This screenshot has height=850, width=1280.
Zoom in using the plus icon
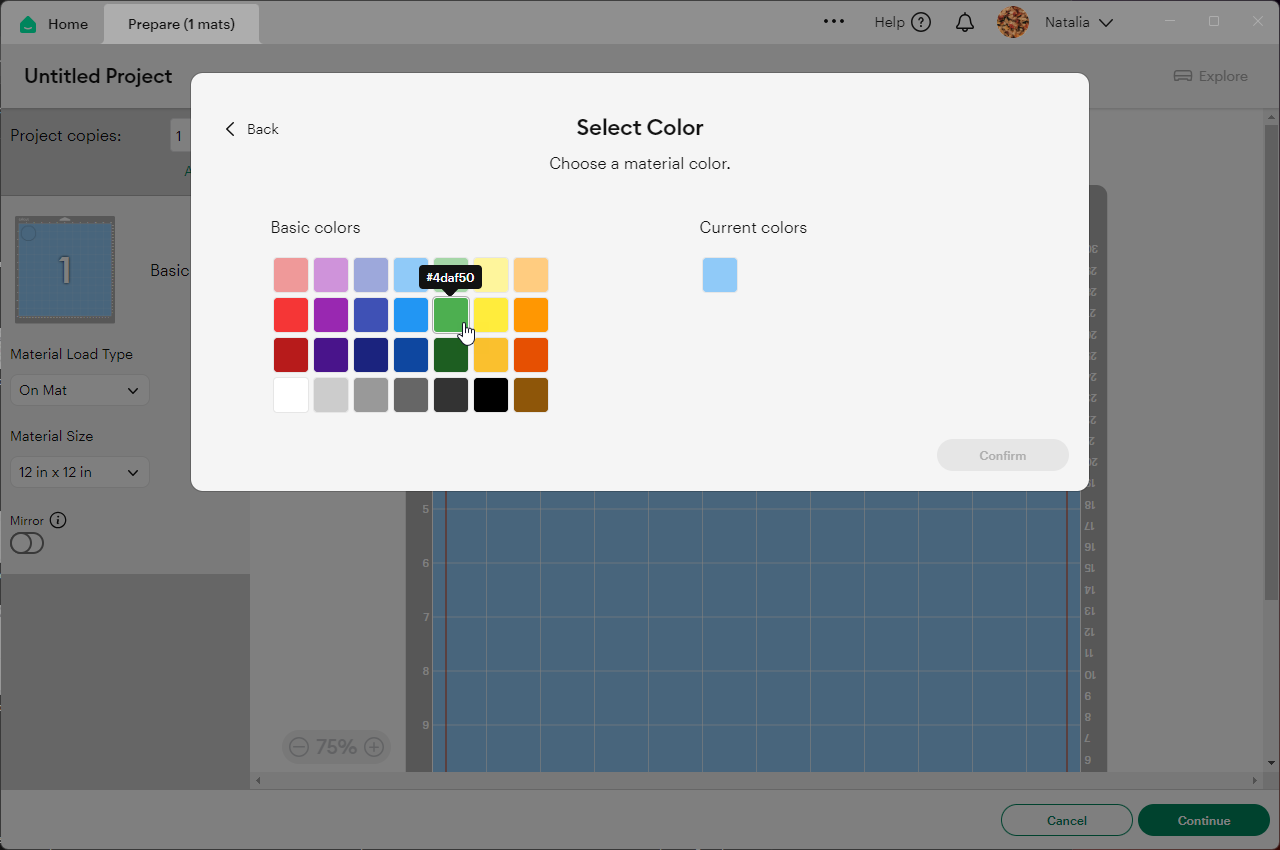coord(374,747)
